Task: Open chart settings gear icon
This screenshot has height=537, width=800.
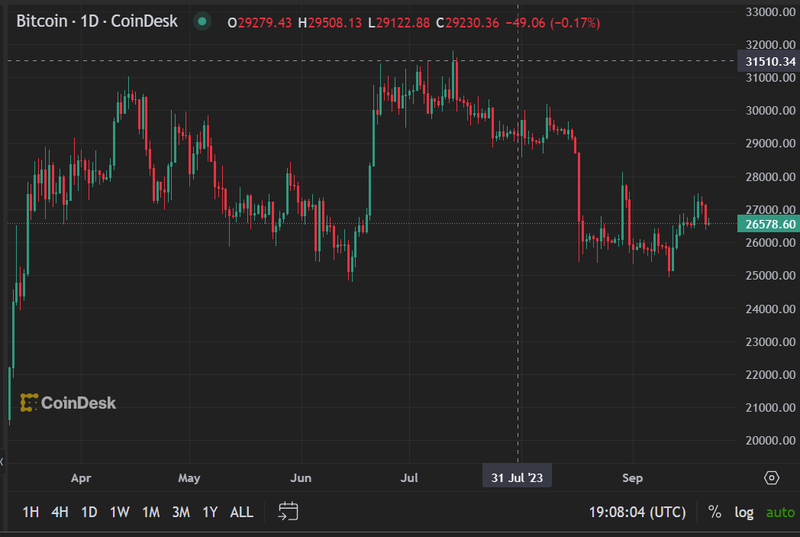Action: pyautogui.click(x=771, y=478)
